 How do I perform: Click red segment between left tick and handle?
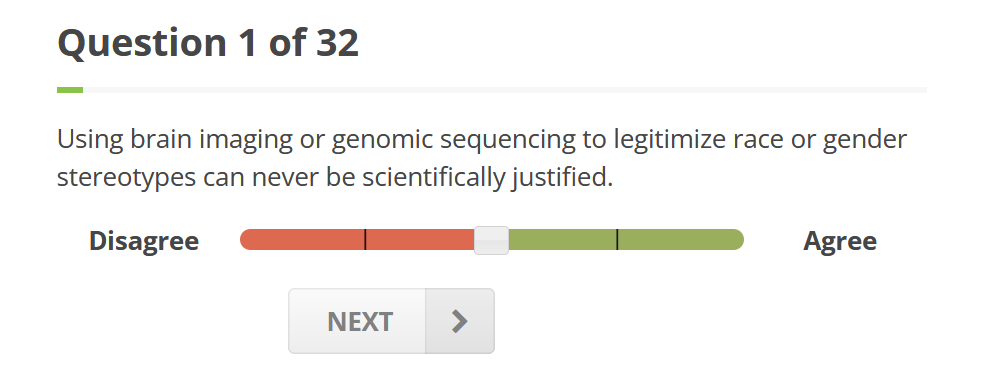420,240
